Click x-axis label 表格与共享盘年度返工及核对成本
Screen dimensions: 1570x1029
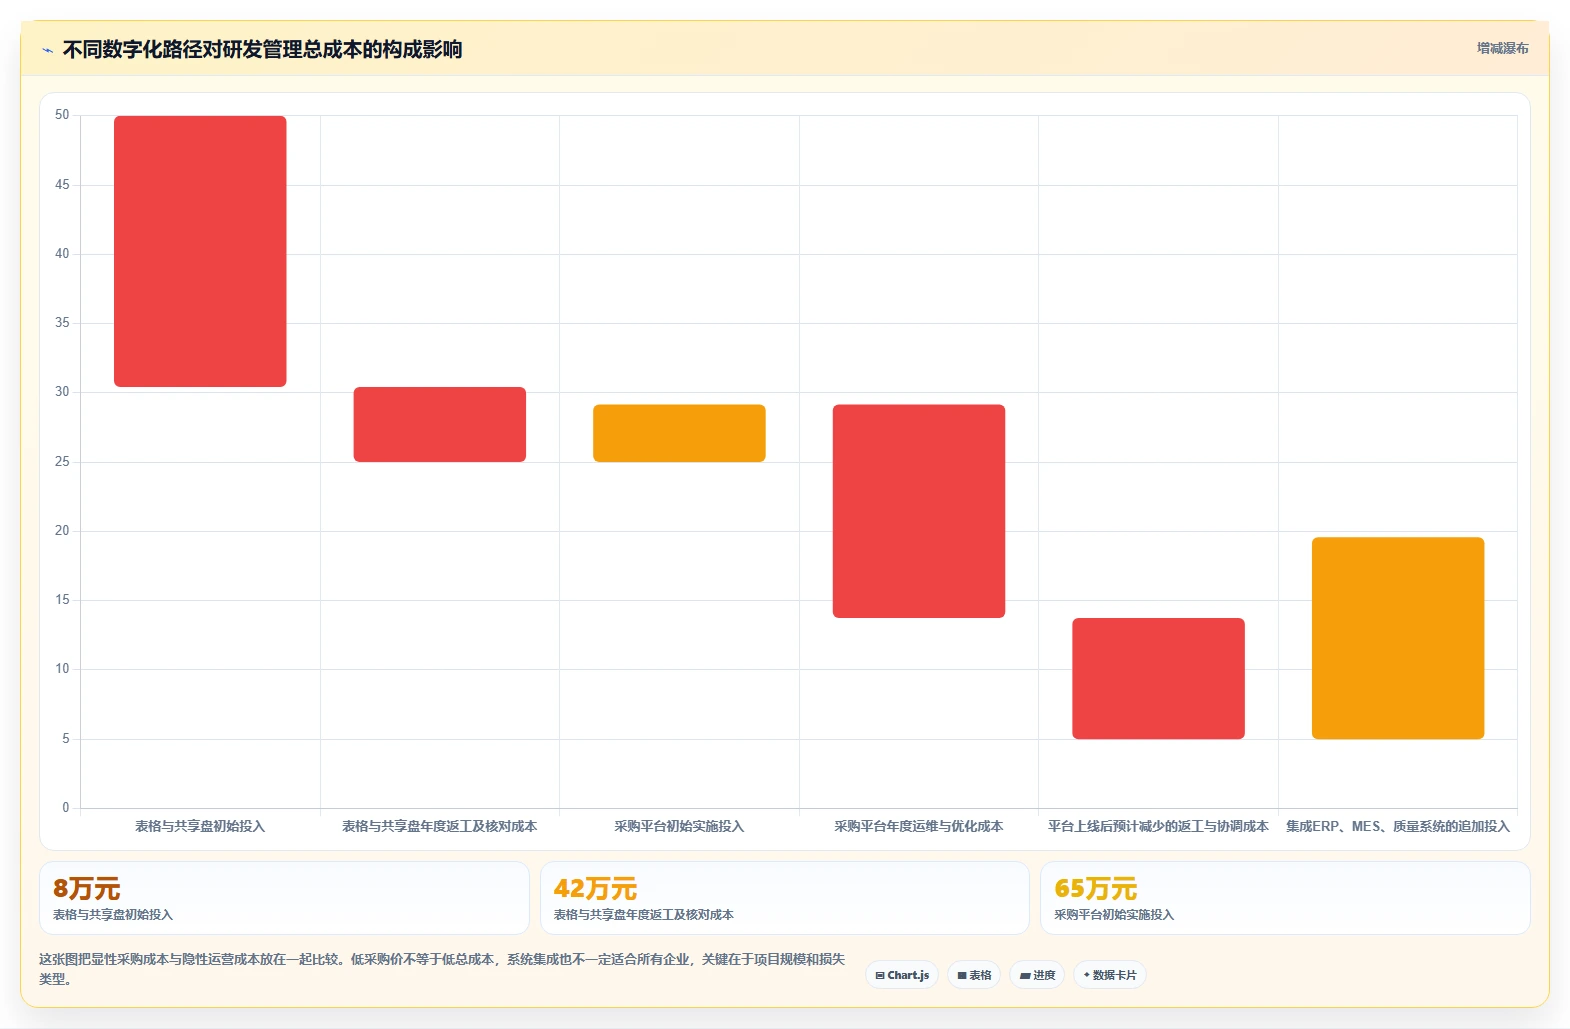tap(440, 826)
